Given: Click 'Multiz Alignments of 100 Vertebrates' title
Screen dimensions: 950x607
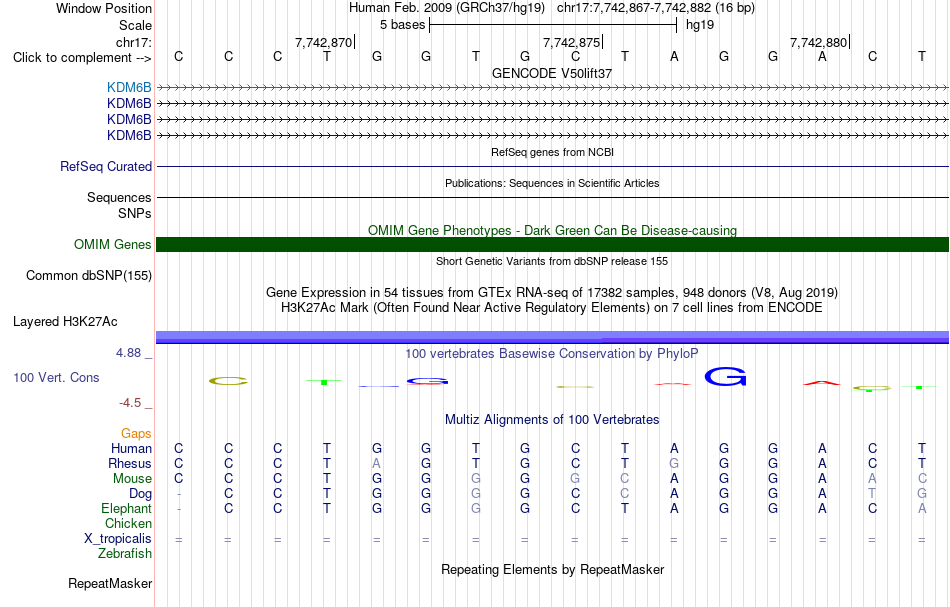Looking at the screenshot, I should (552, 419).
